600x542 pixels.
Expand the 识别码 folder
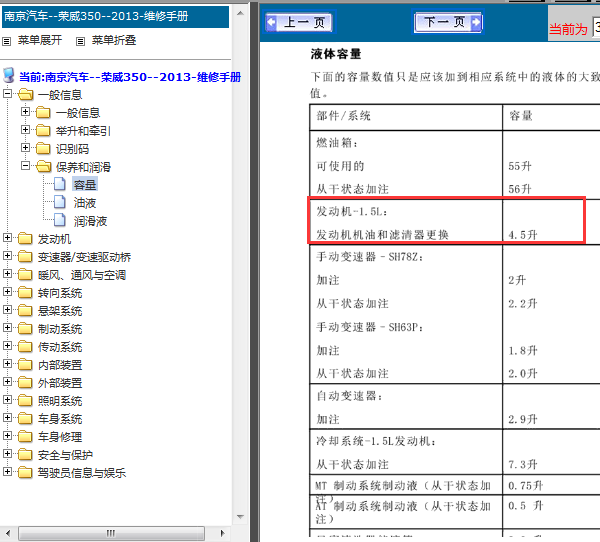[x=25, y=147]
